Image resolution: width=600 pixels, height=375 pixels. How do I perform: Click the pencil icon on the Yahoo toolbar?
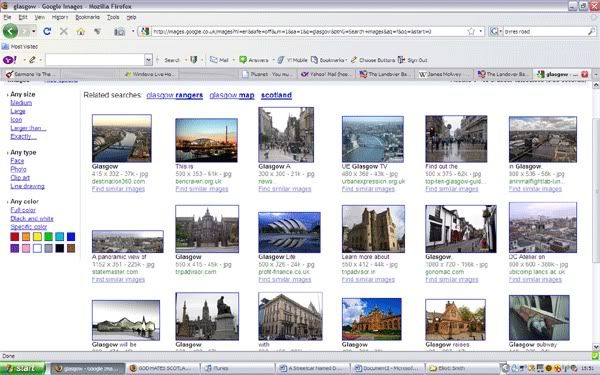33,60
